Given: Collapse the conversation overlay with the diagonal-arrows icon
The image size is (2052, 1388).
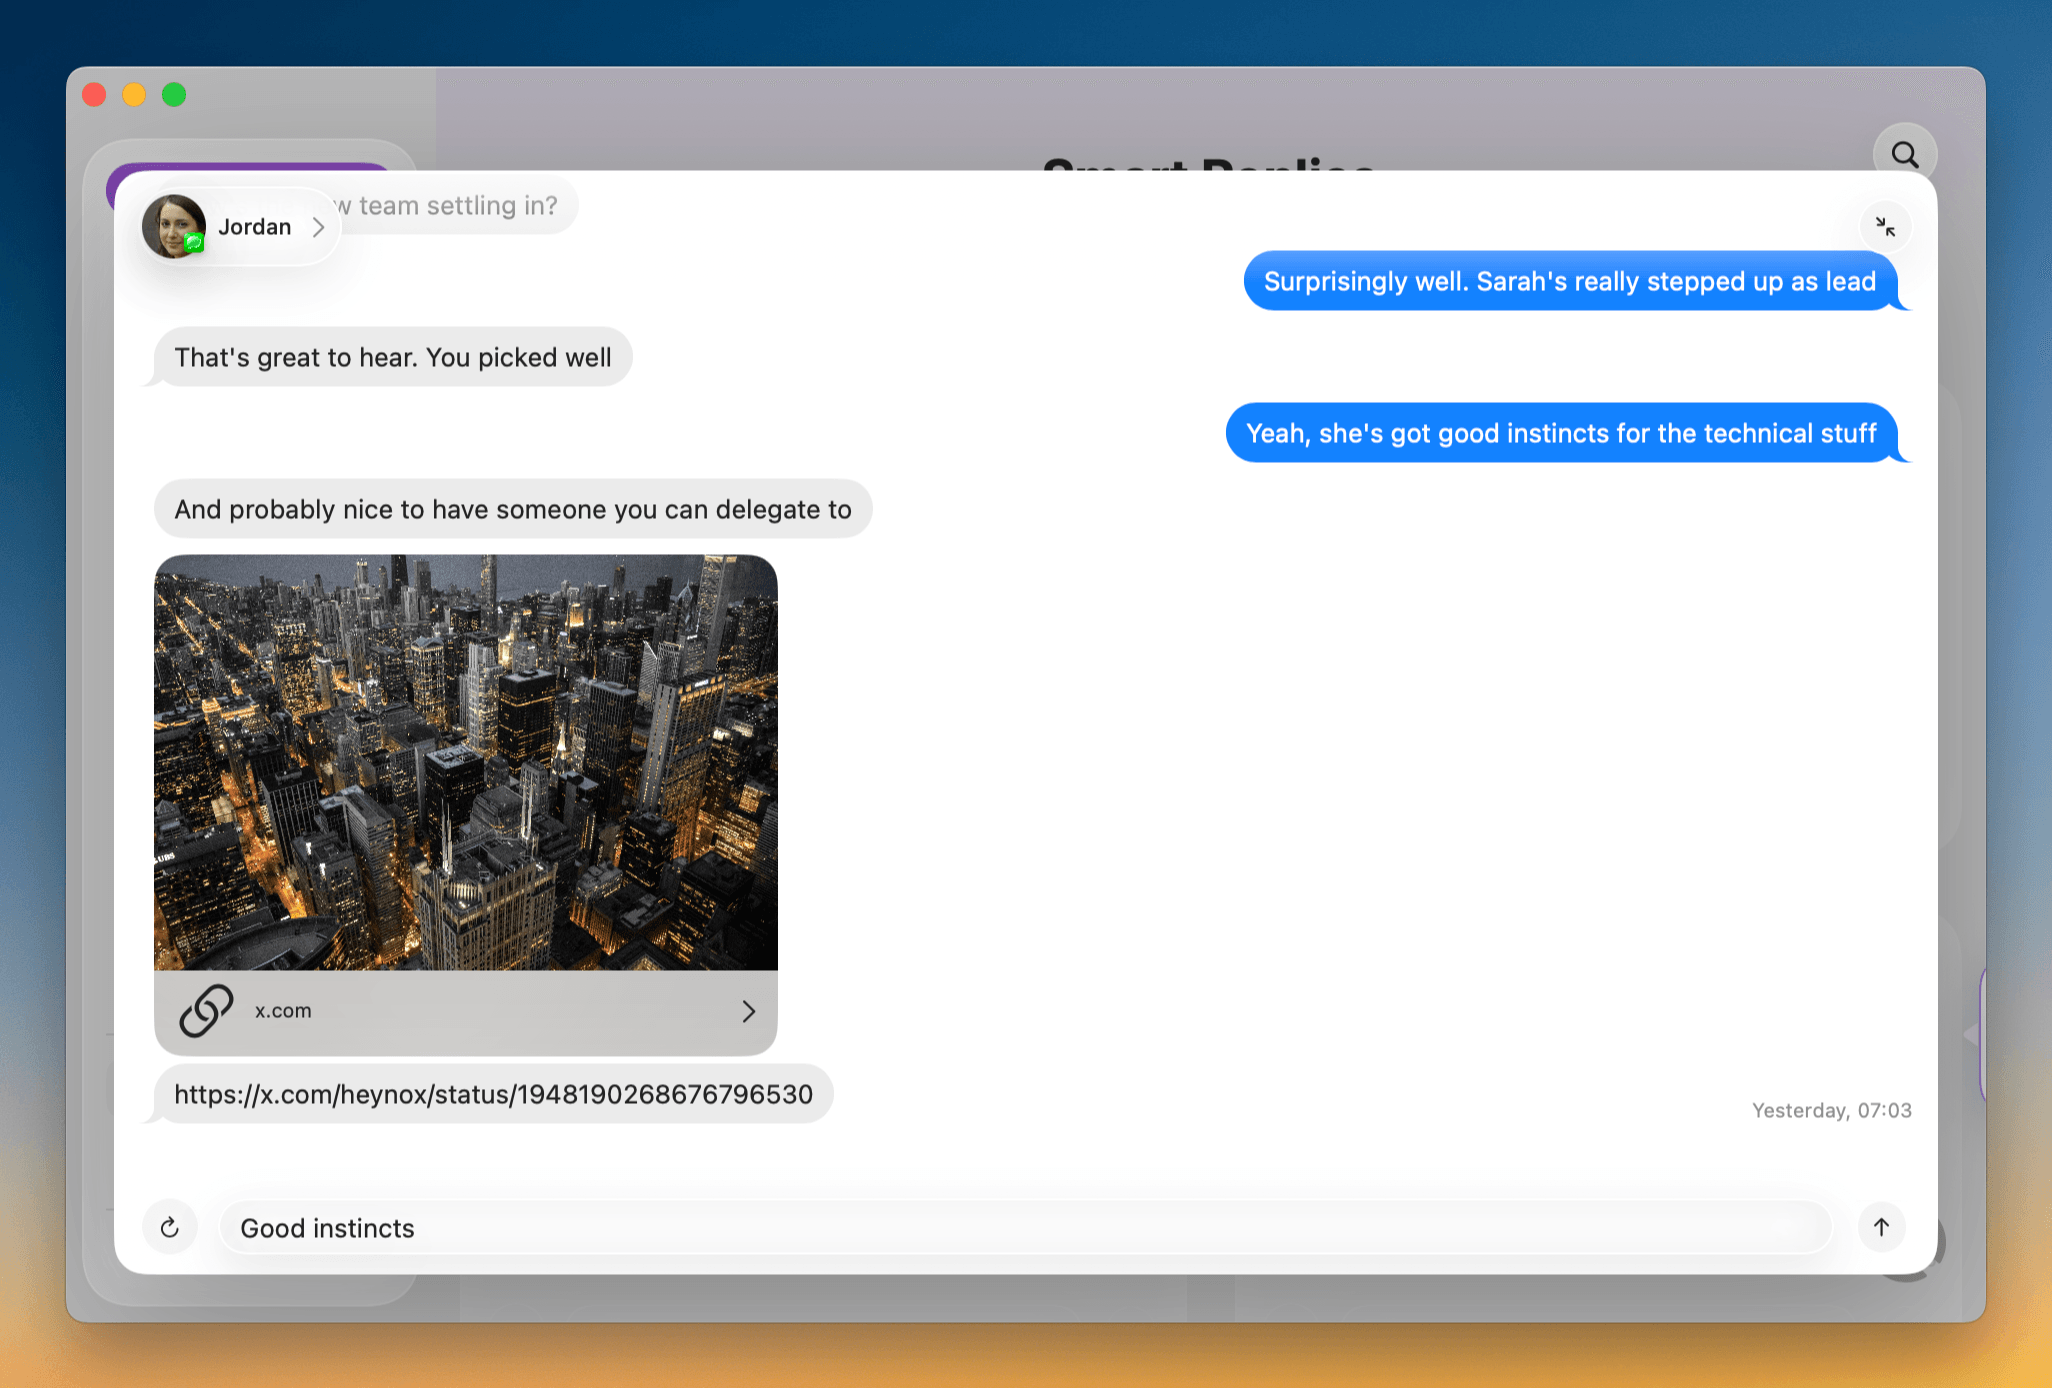Looking at the screenshot, I should pyautogui.click(x=1885, y=227).
